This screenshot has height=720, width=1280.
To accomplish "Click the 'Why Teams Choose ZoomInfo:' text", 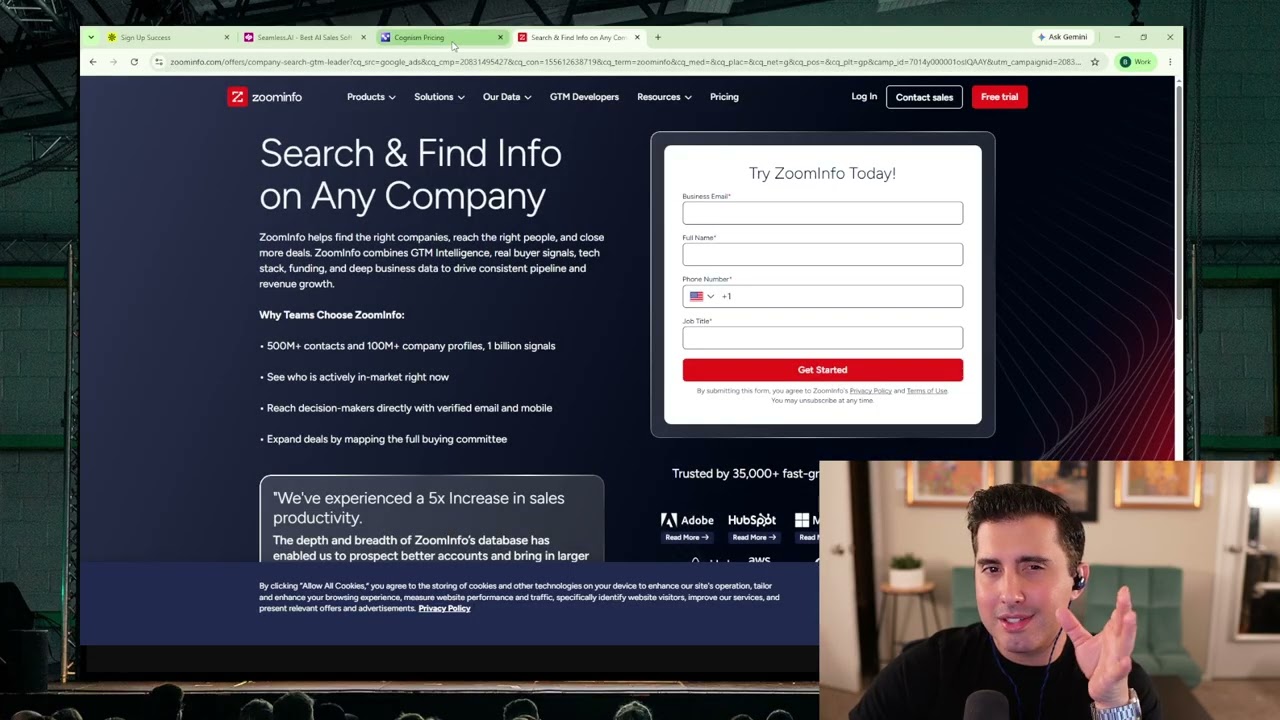I will 332,315.
